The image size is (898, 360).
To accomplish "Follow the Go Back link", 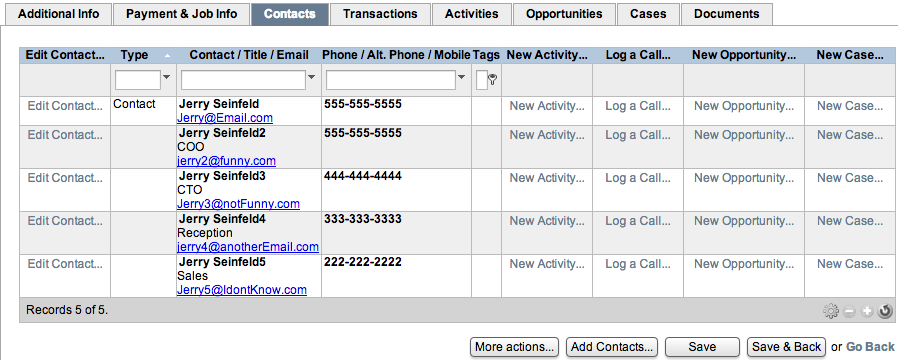I will 870,347.
